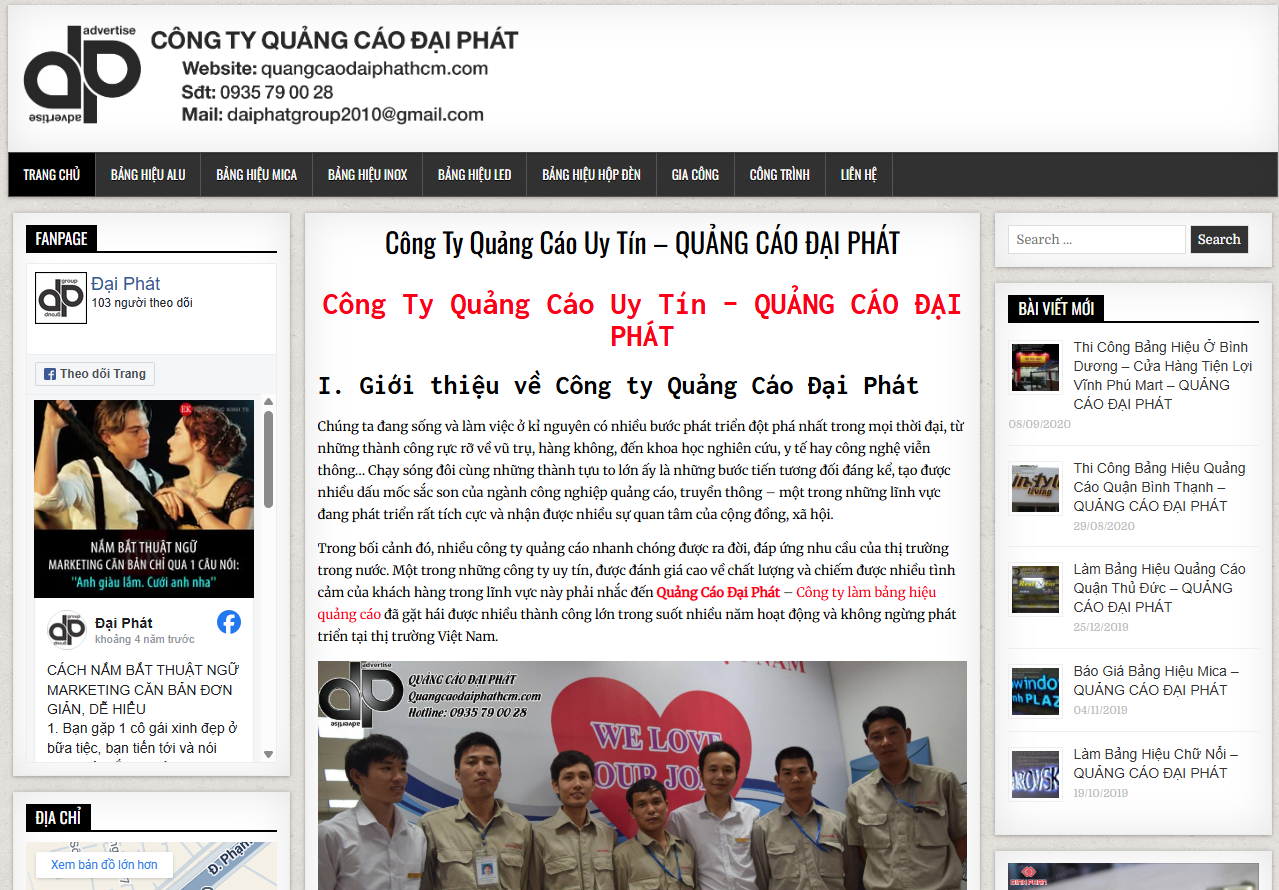Click the Facebook logo icon in post
Image resolution: width=1279 pixels, height=890 pixels.
[x=229, y=622]
